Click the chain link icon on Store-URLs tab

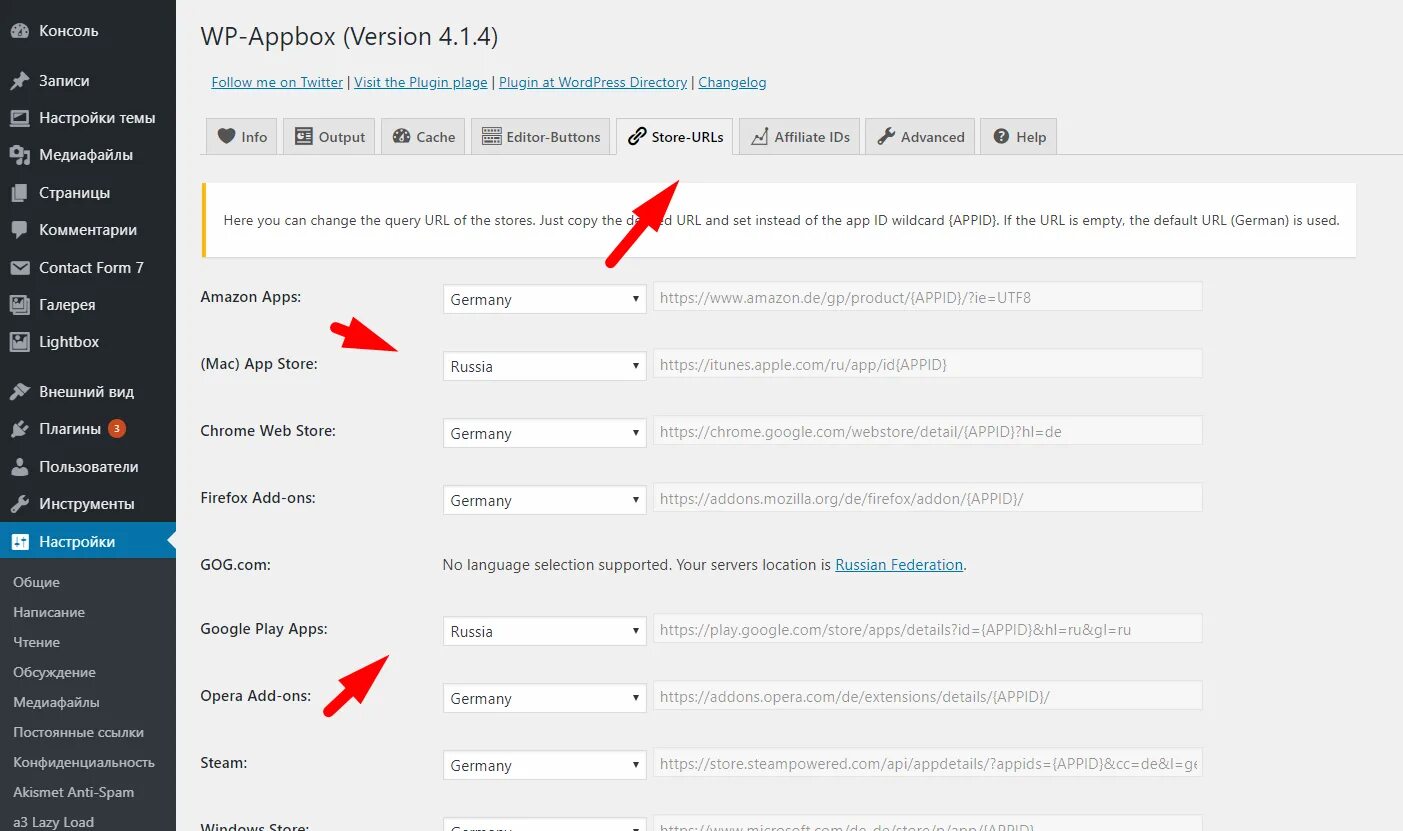[637, 137]
